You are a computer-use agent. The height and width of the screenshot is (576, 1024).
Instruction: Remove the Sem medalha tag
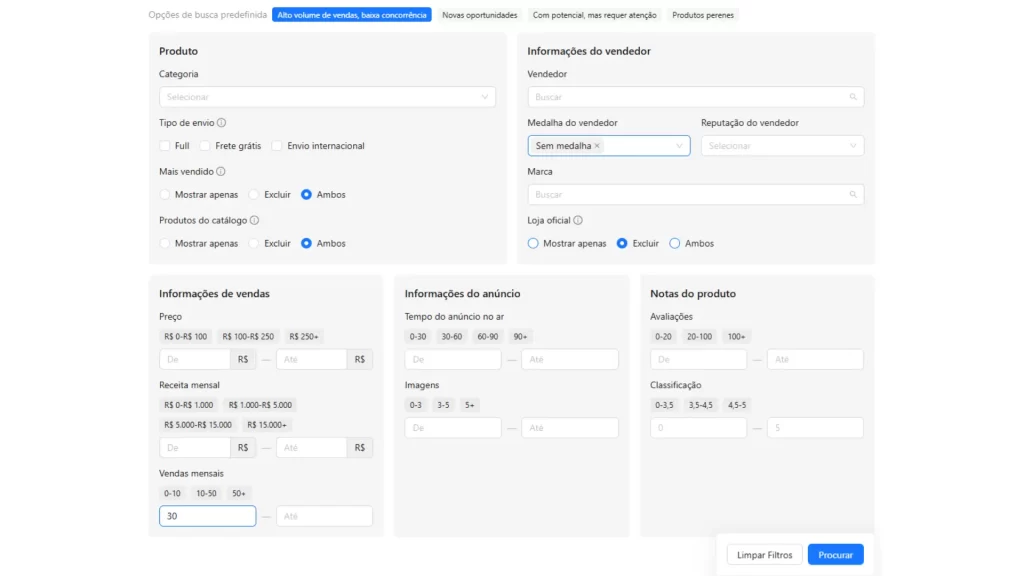pos(597,146)
